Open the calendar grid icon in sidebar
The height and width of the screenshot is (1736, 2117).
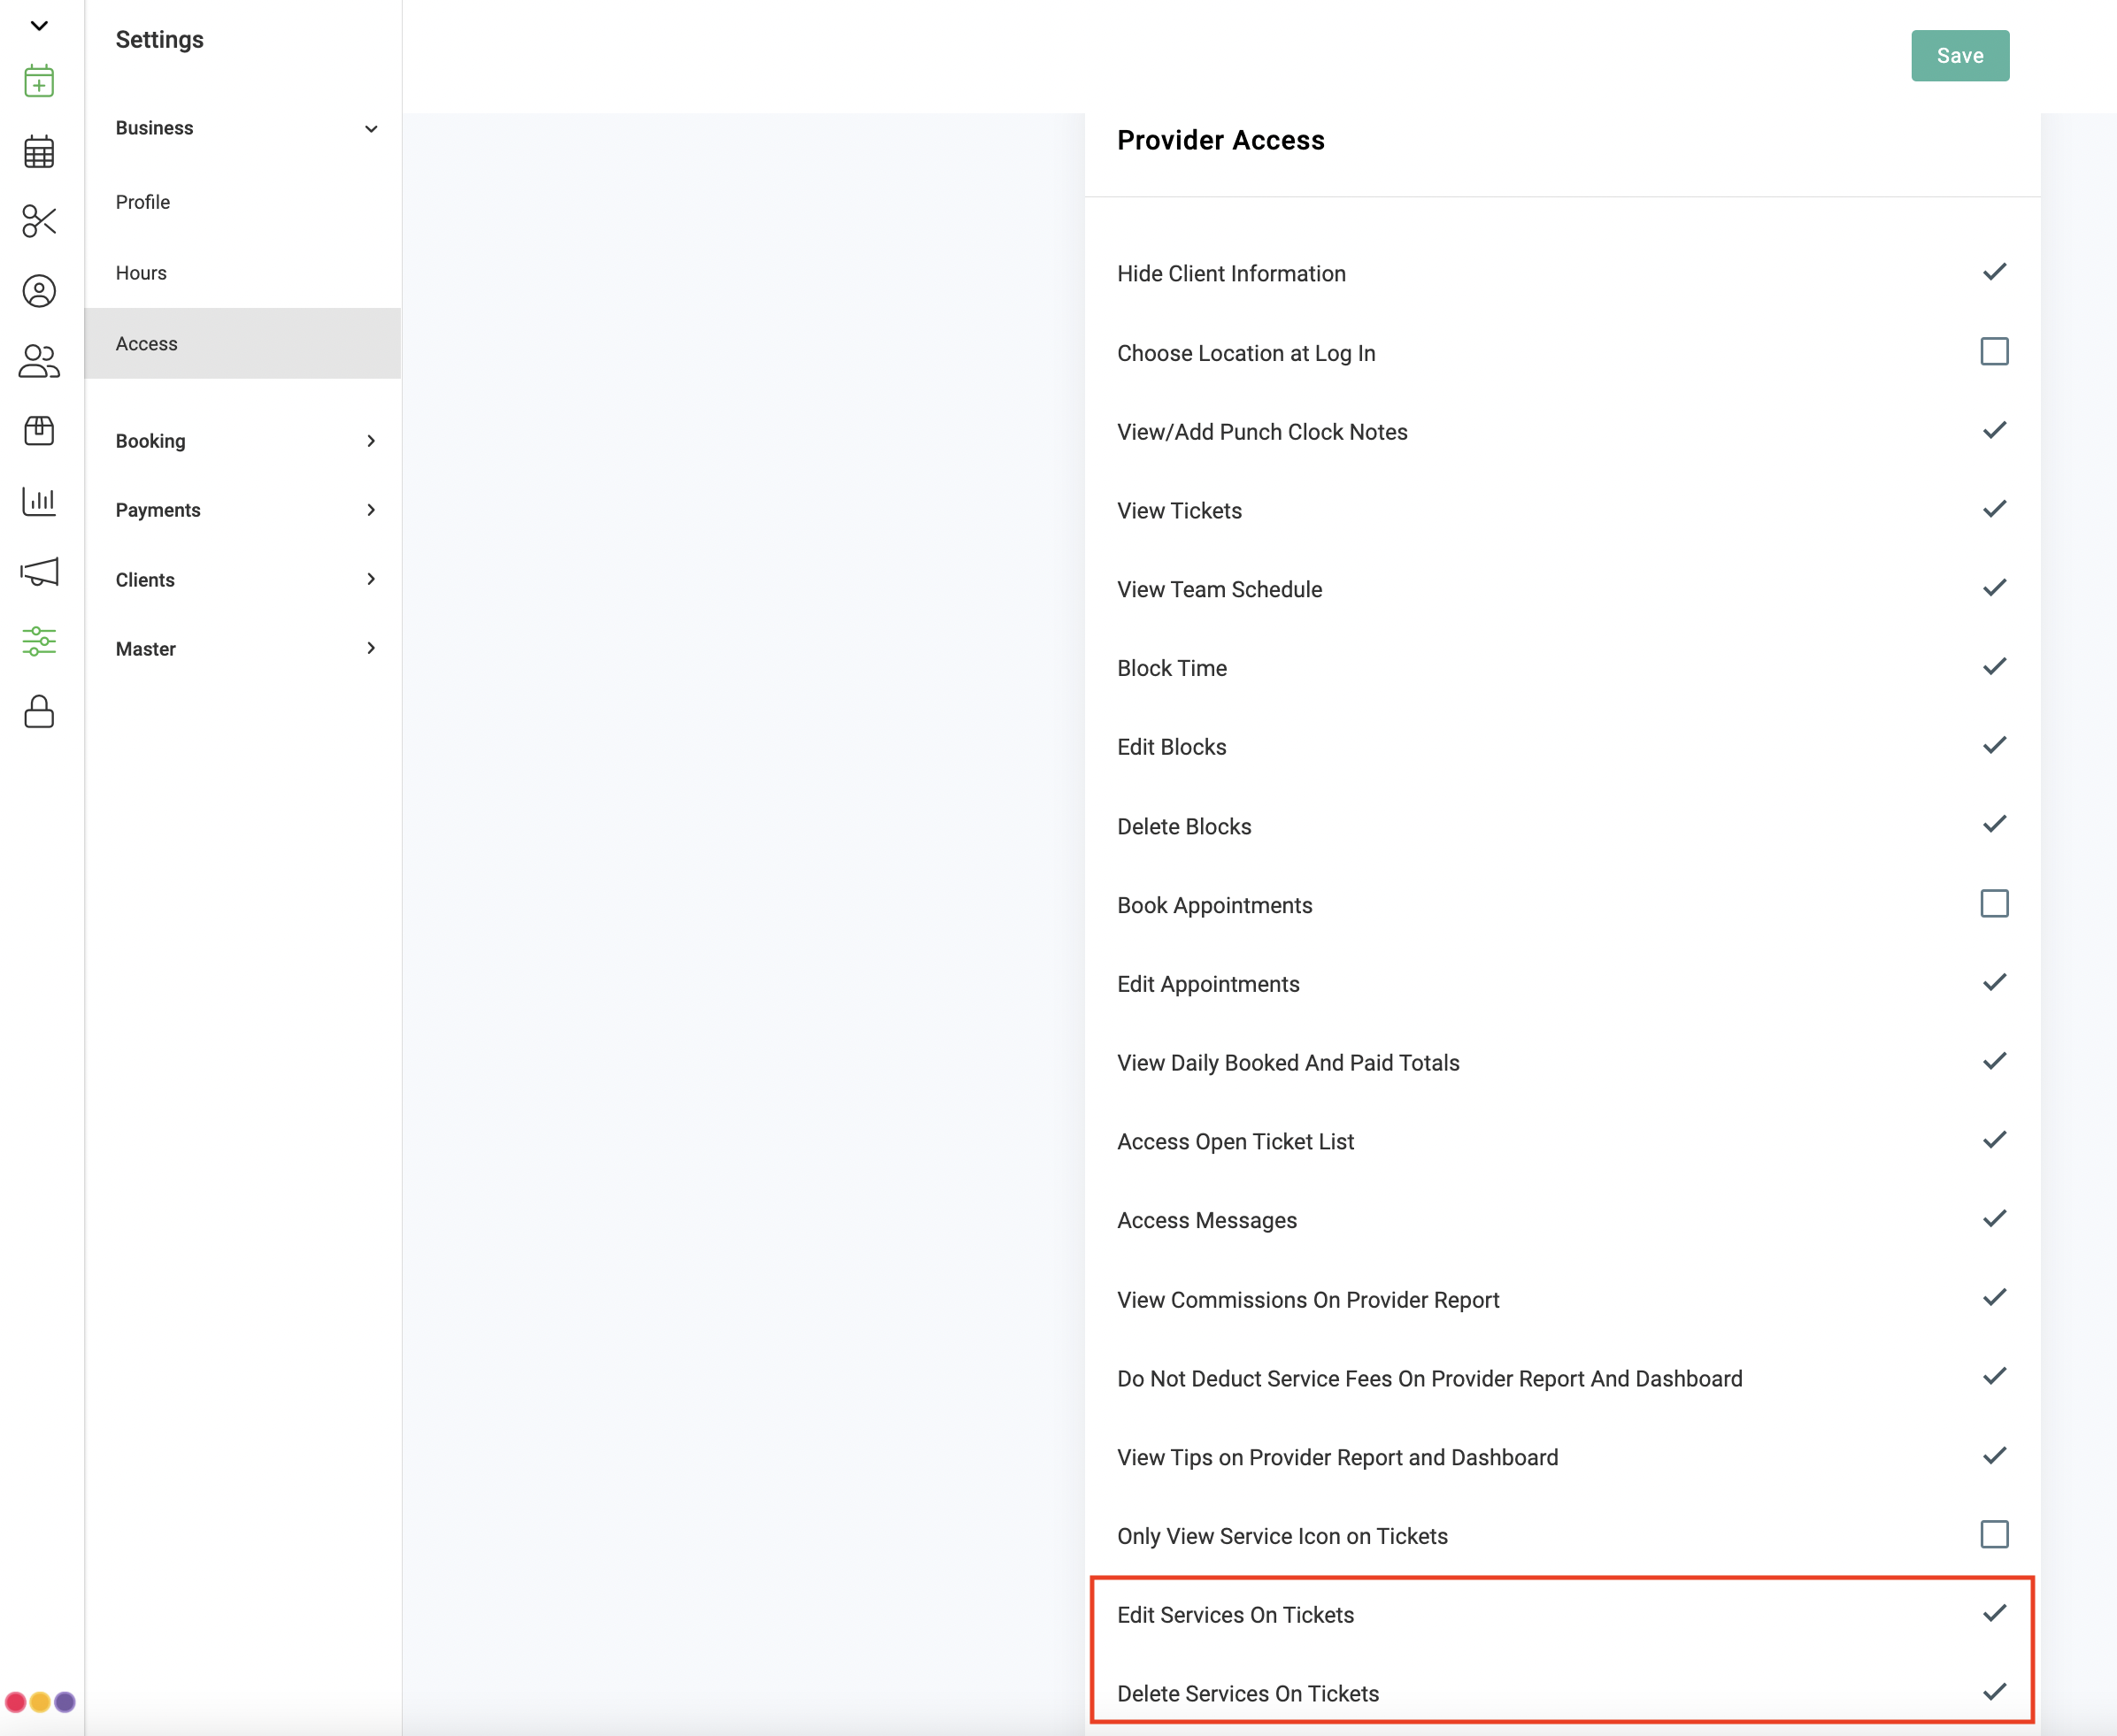(x=39, y=151)
